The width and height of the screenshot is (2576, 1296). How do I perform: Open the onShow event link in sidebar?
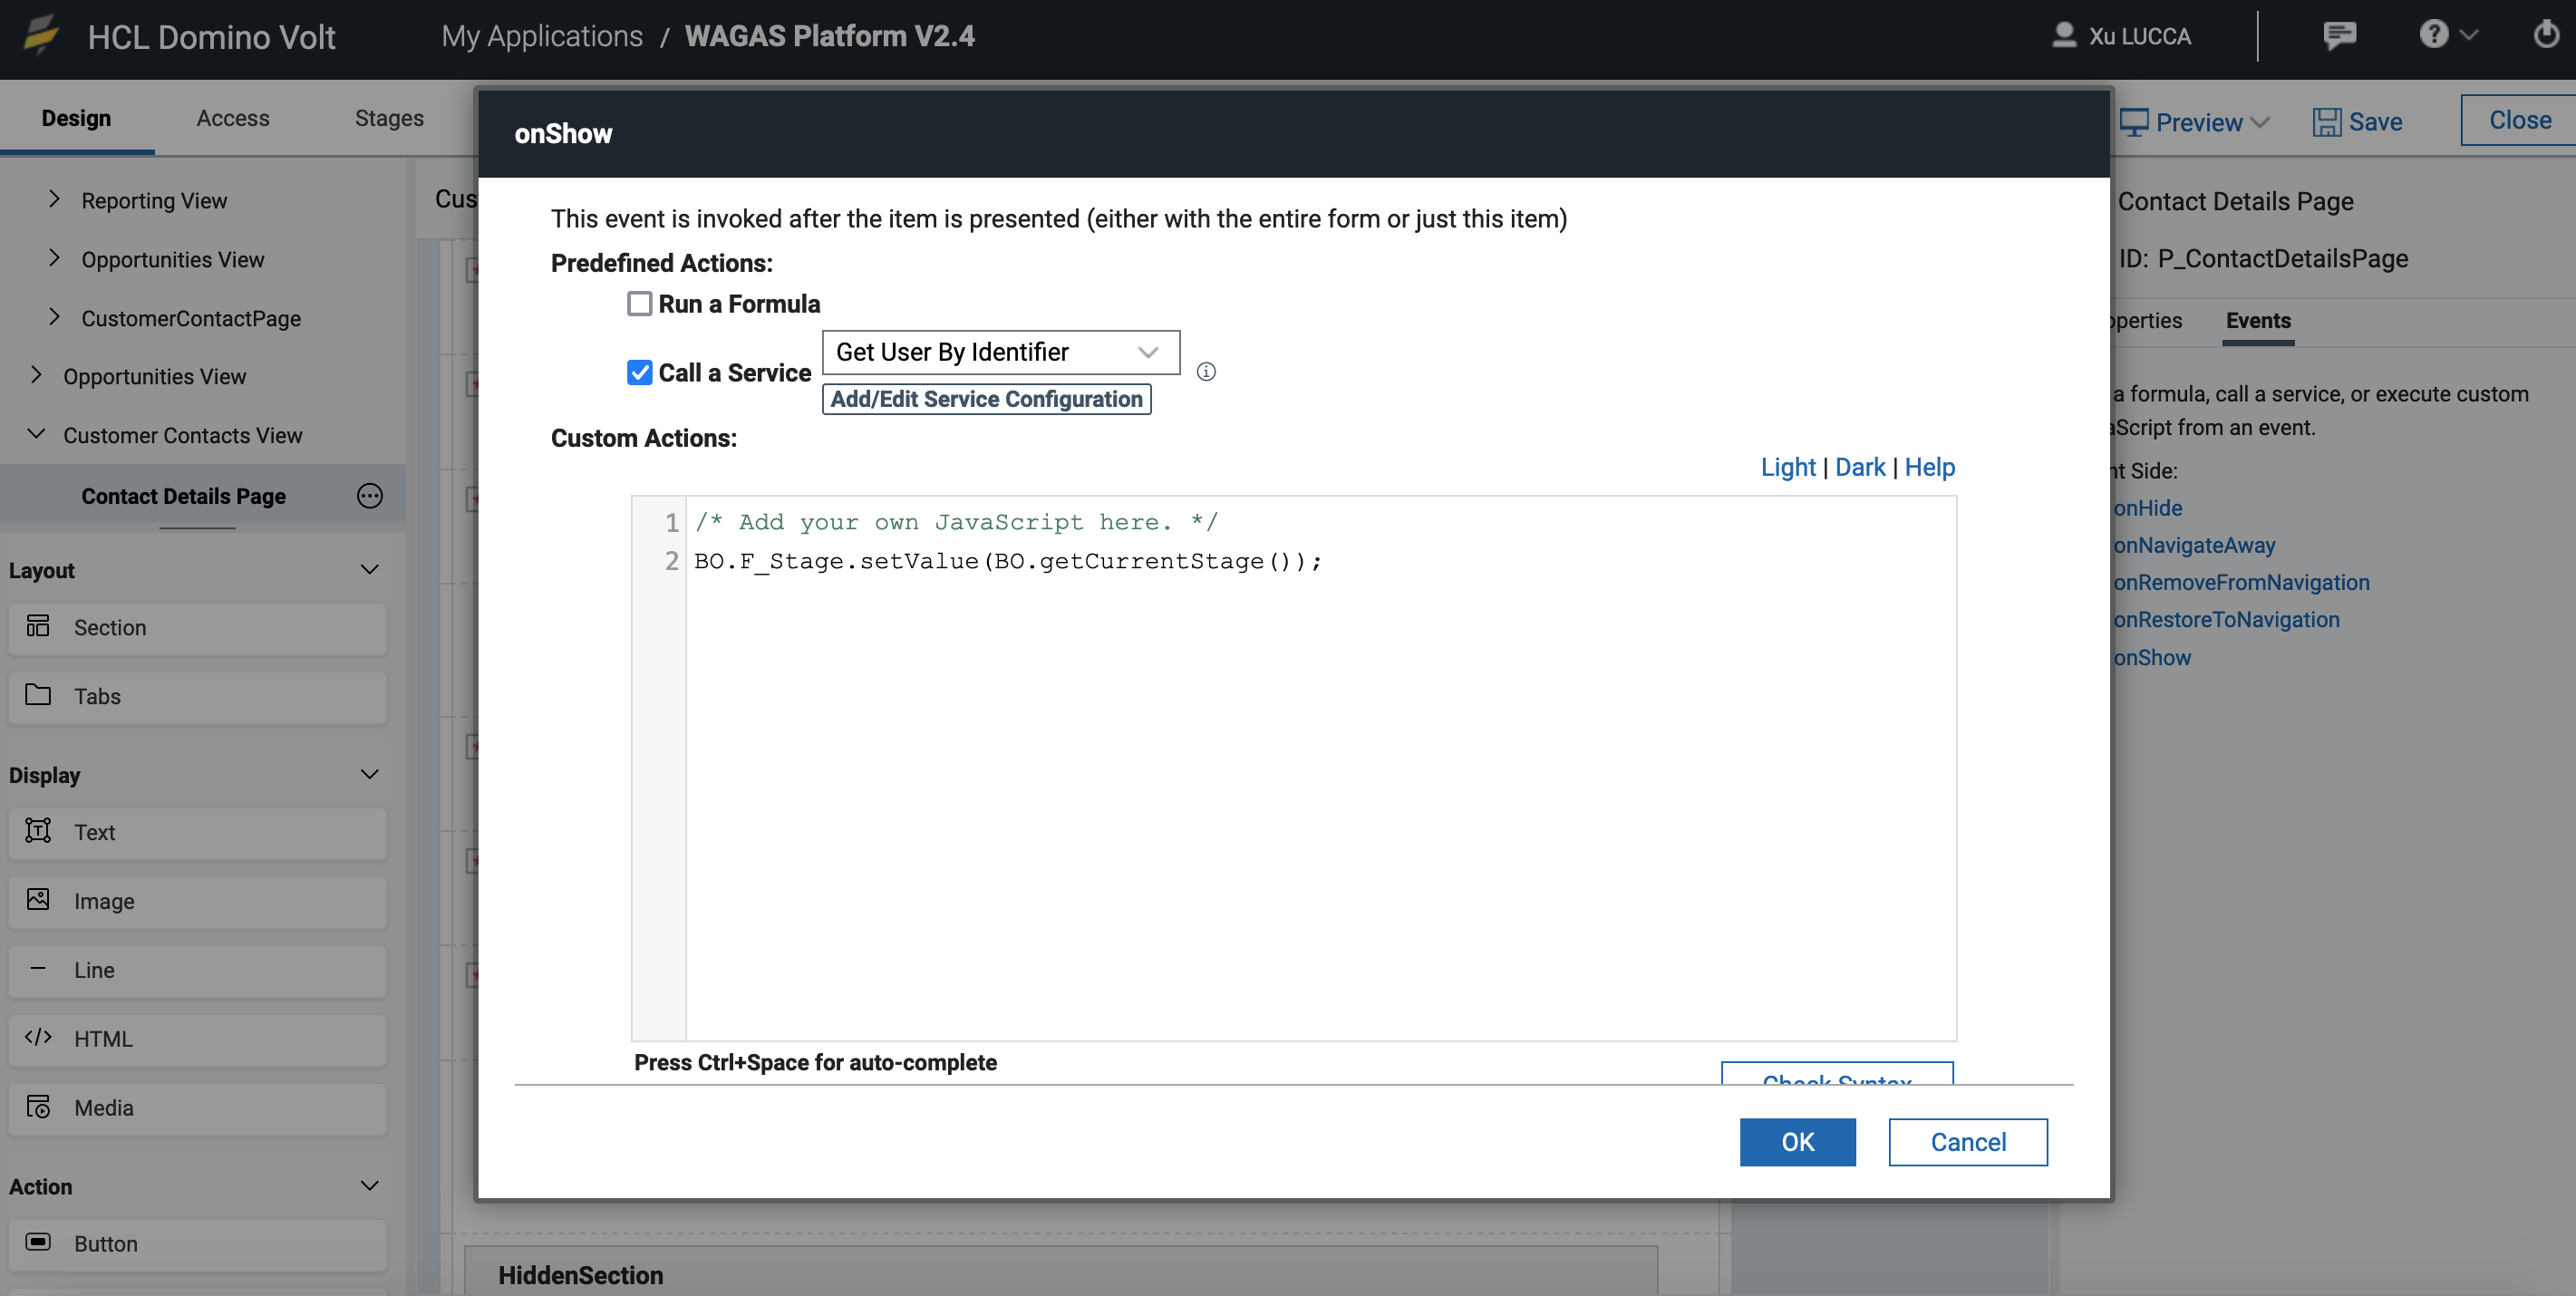point(2152,657)
